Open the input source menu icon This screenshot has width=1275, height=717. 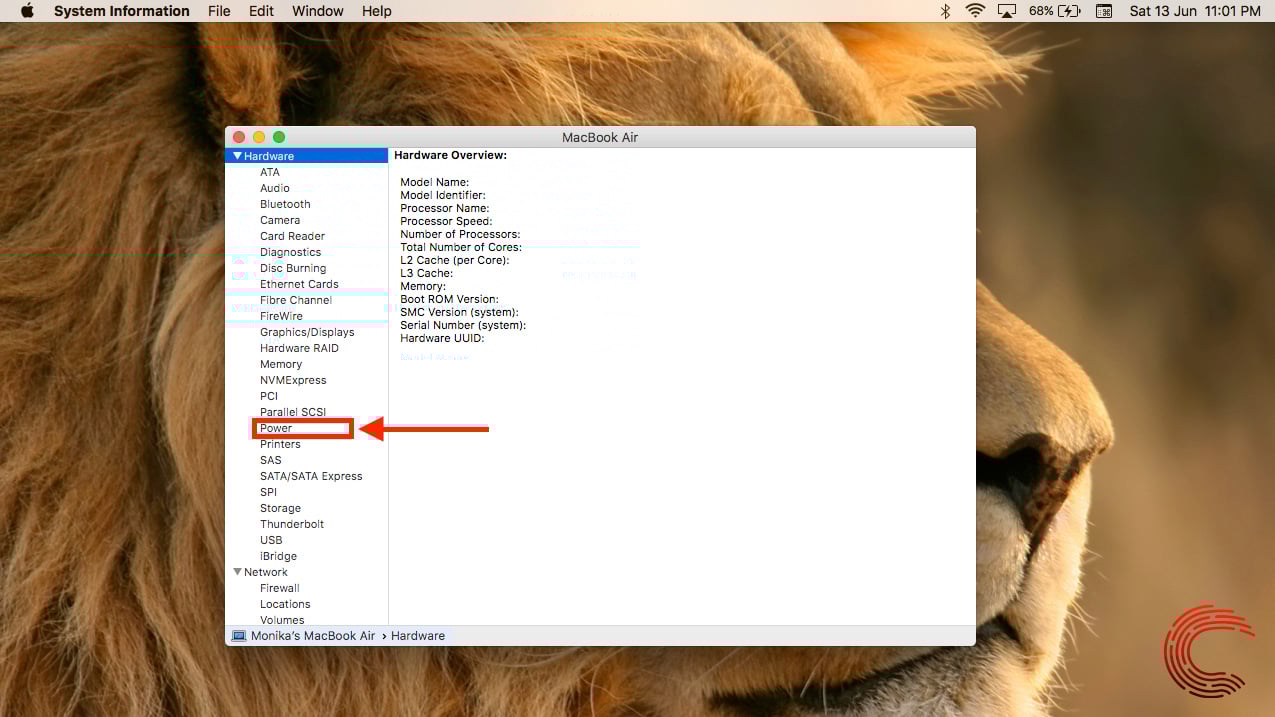tap(1104, 11)
